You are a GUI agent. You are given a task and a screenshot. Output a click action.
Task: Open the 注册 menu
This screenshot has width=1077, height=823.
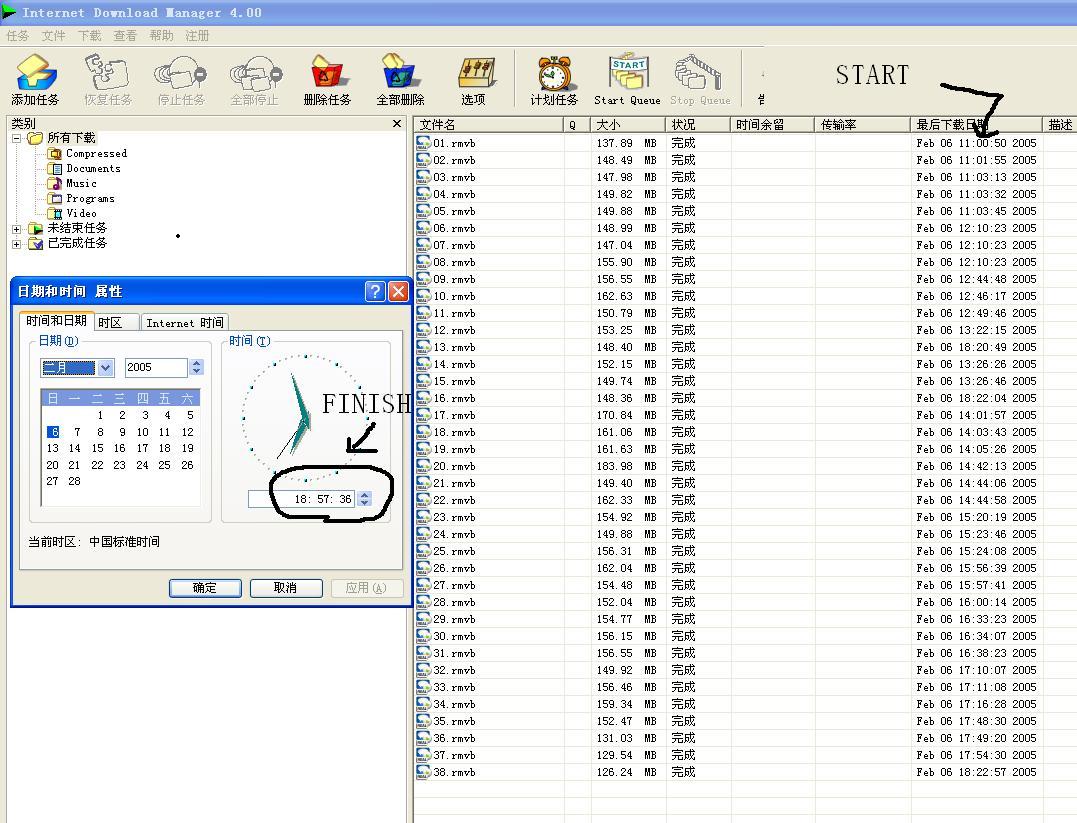point(197,36)
